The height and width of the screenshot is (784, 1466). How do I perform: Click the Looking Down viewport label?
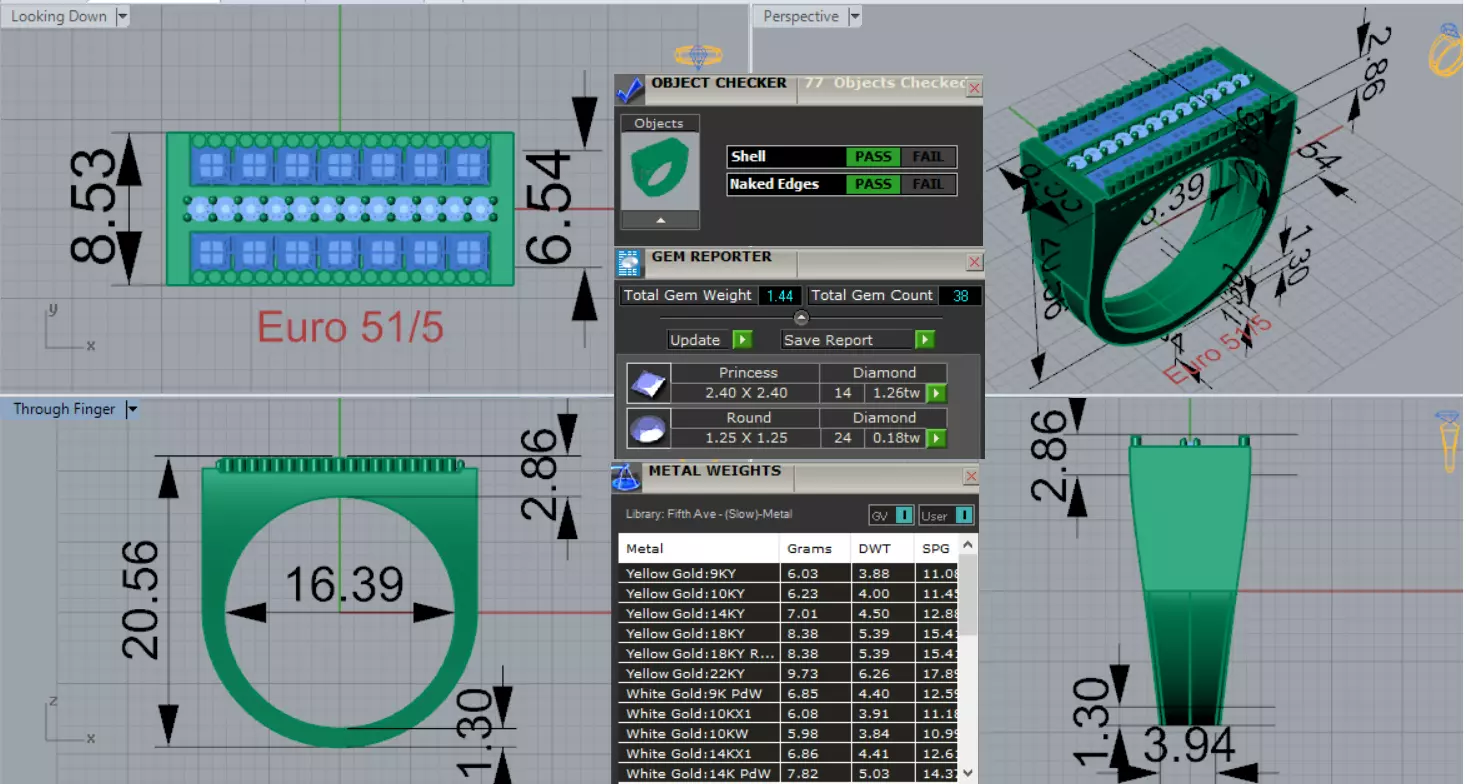coord(59,17)
